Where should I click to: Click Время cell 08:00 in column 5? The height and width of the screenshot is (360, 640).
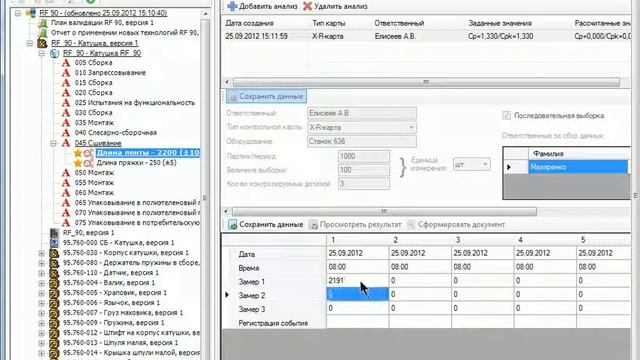[x=603, y=267]
